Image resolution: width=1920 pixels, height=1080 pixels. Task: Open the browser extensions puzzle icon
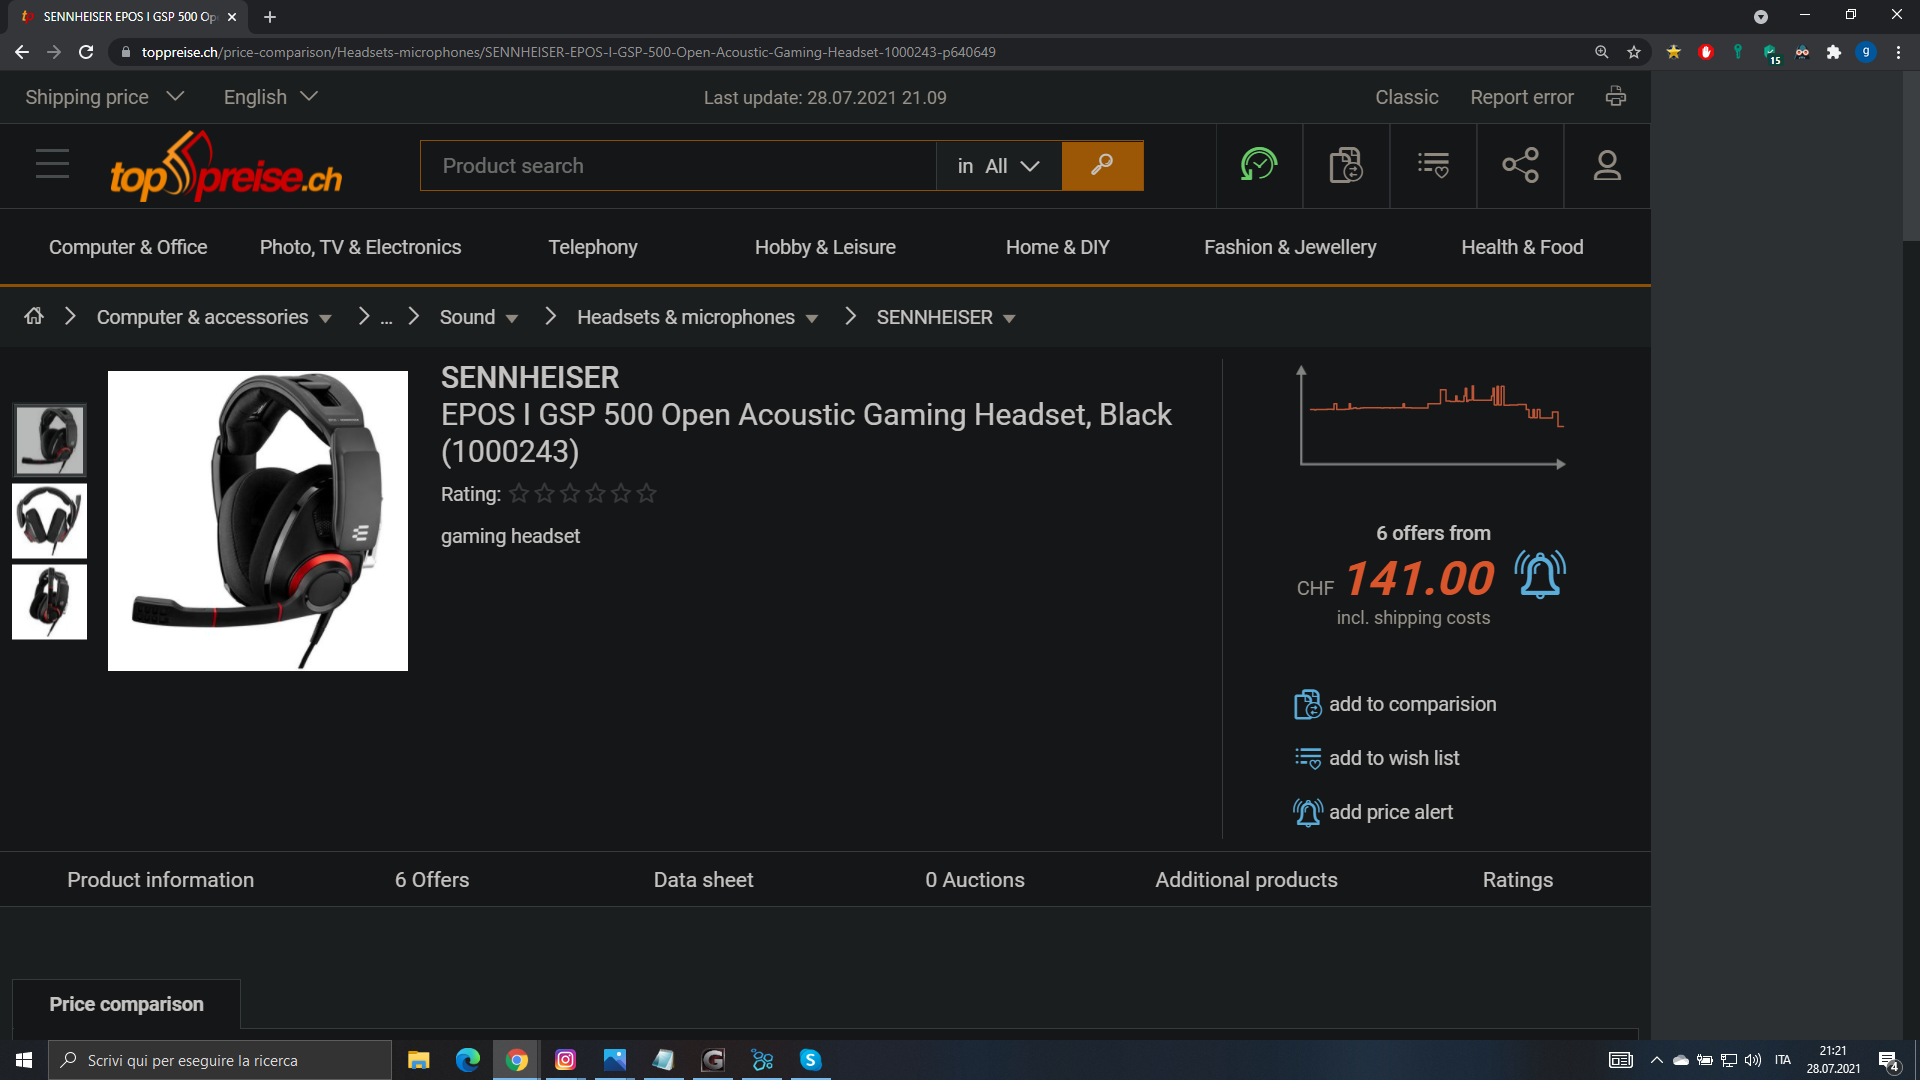tap(1834, 52)
